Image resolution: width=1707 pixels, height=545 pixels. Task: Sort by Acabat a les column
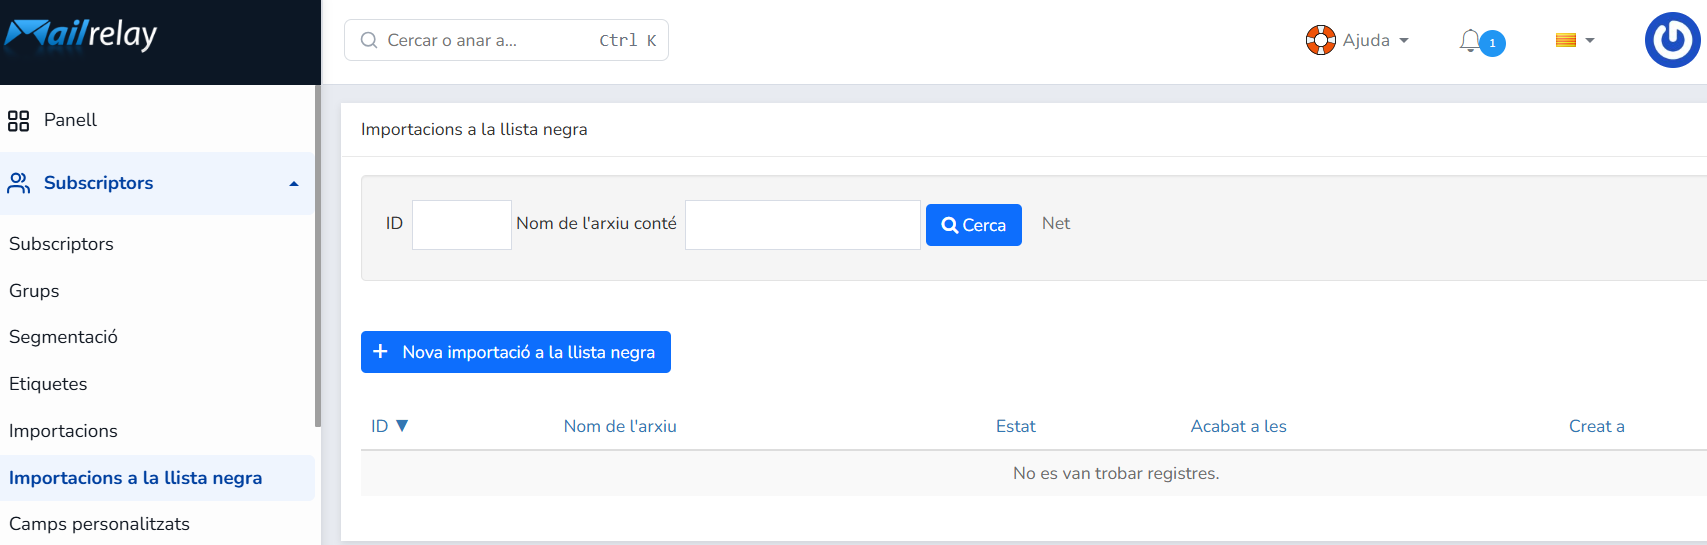coord(1239,426)
